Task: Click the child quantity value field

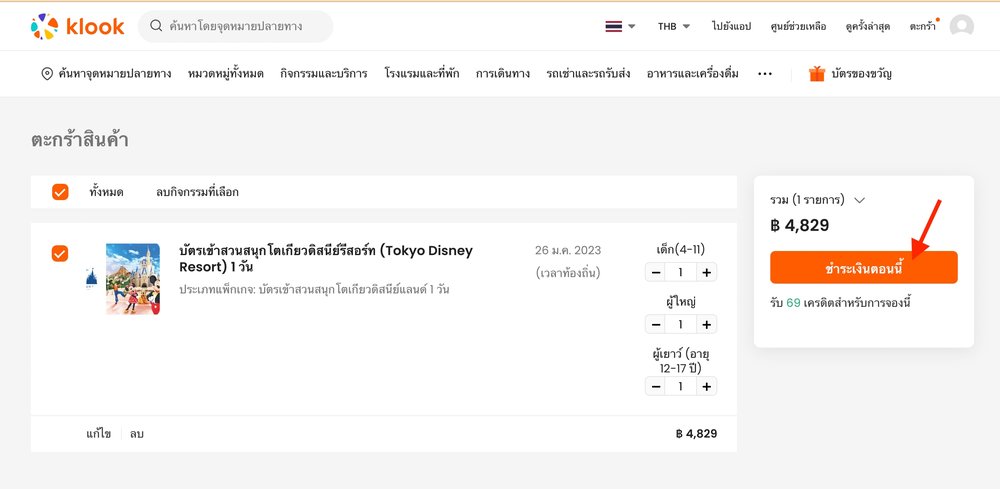Action: point(680,272)
